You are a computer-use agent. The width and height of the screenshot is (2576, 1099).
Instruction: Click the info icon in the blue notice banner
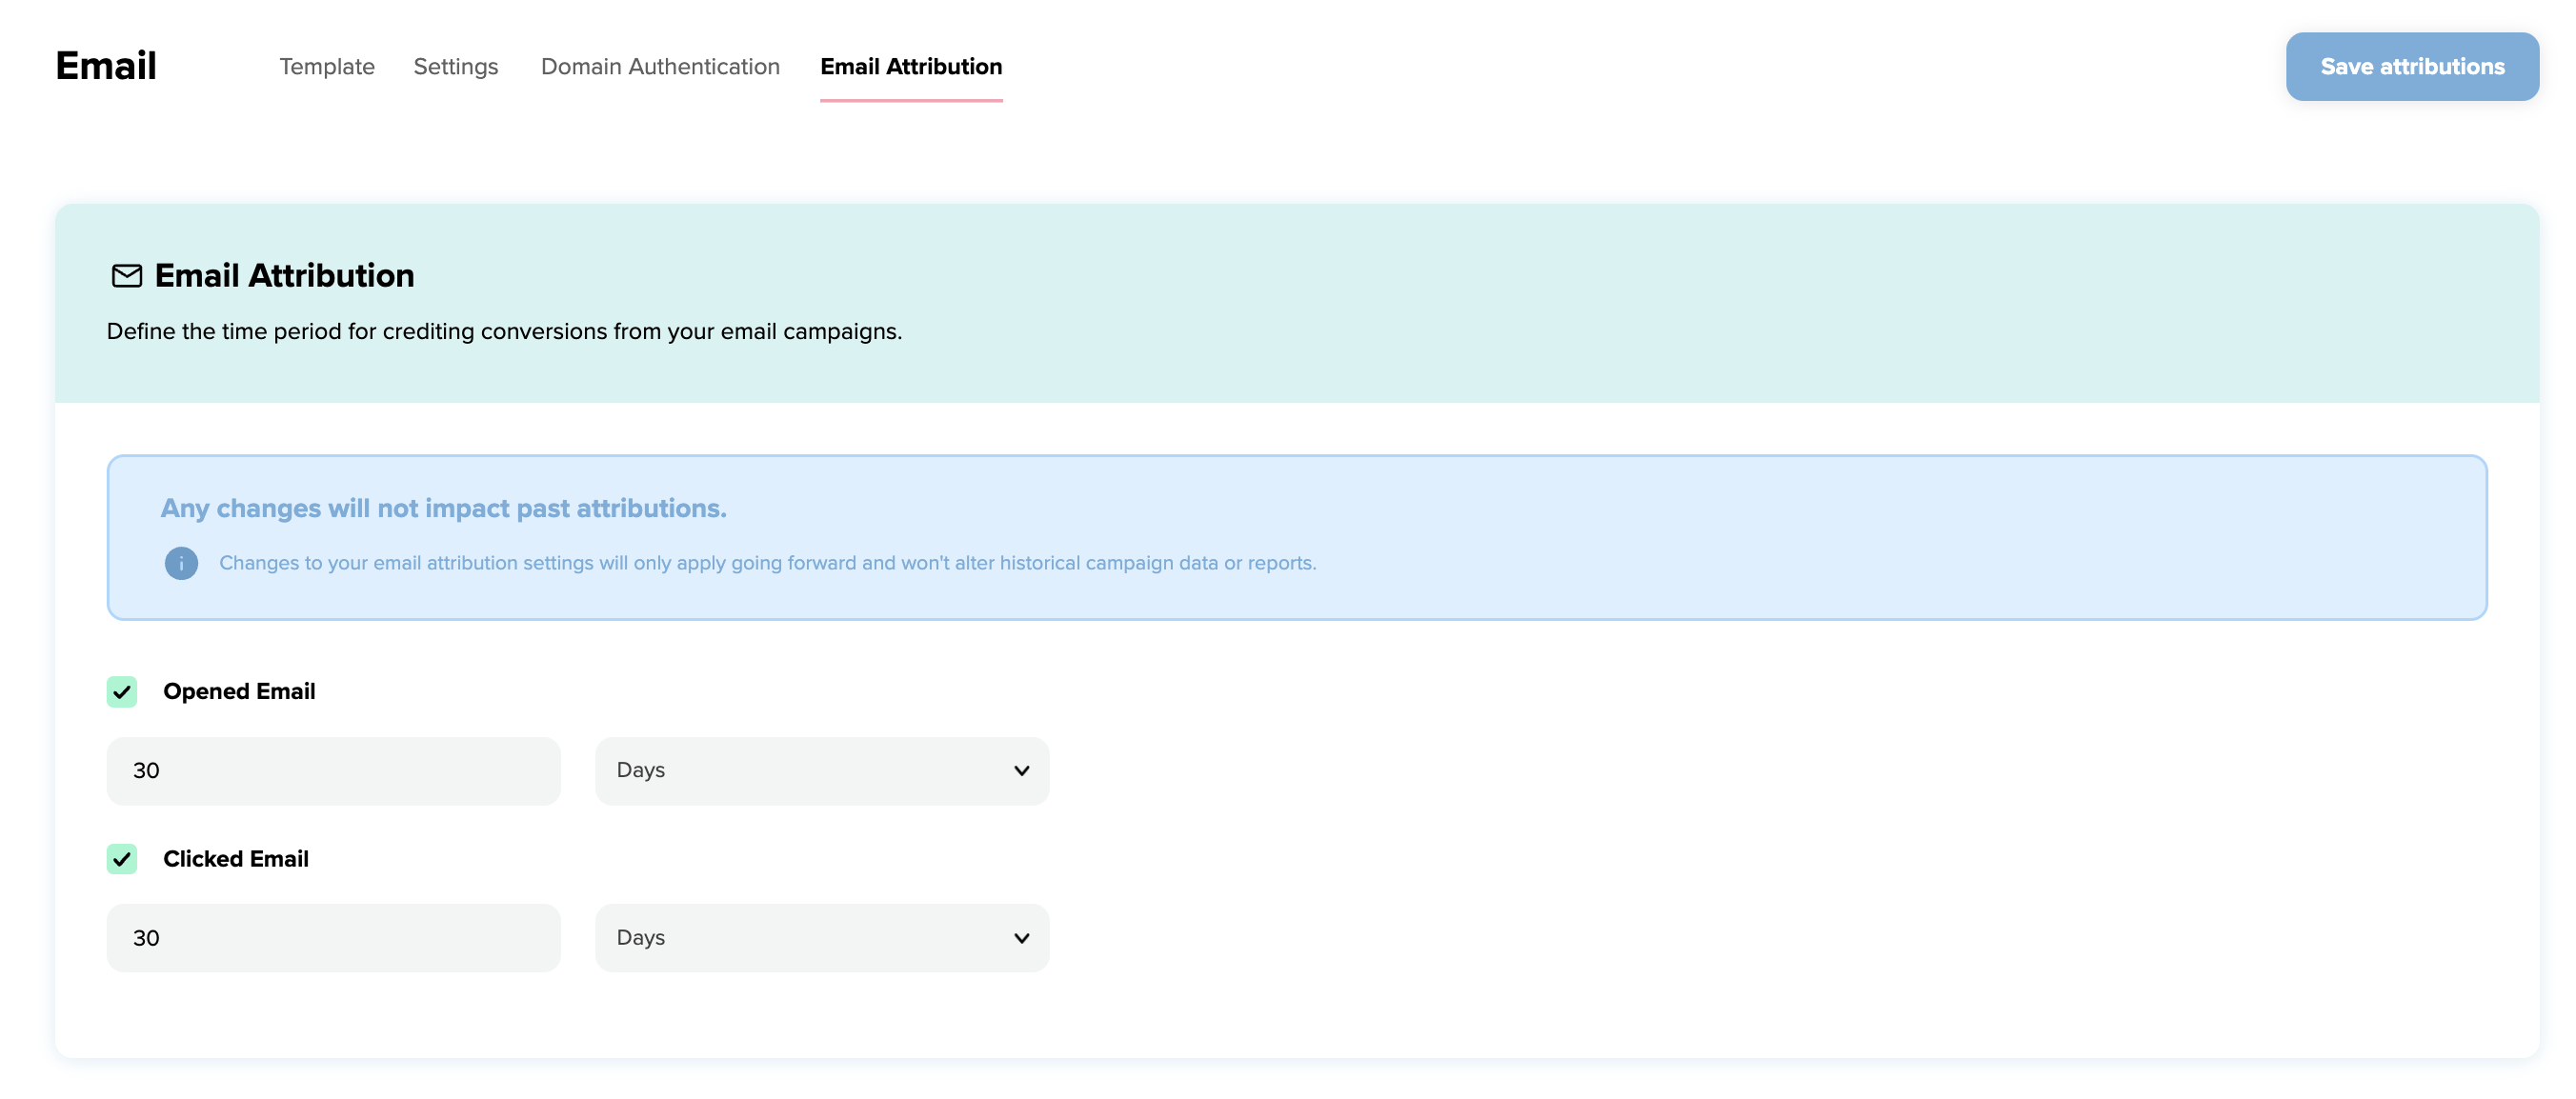[x=181, y=563]
